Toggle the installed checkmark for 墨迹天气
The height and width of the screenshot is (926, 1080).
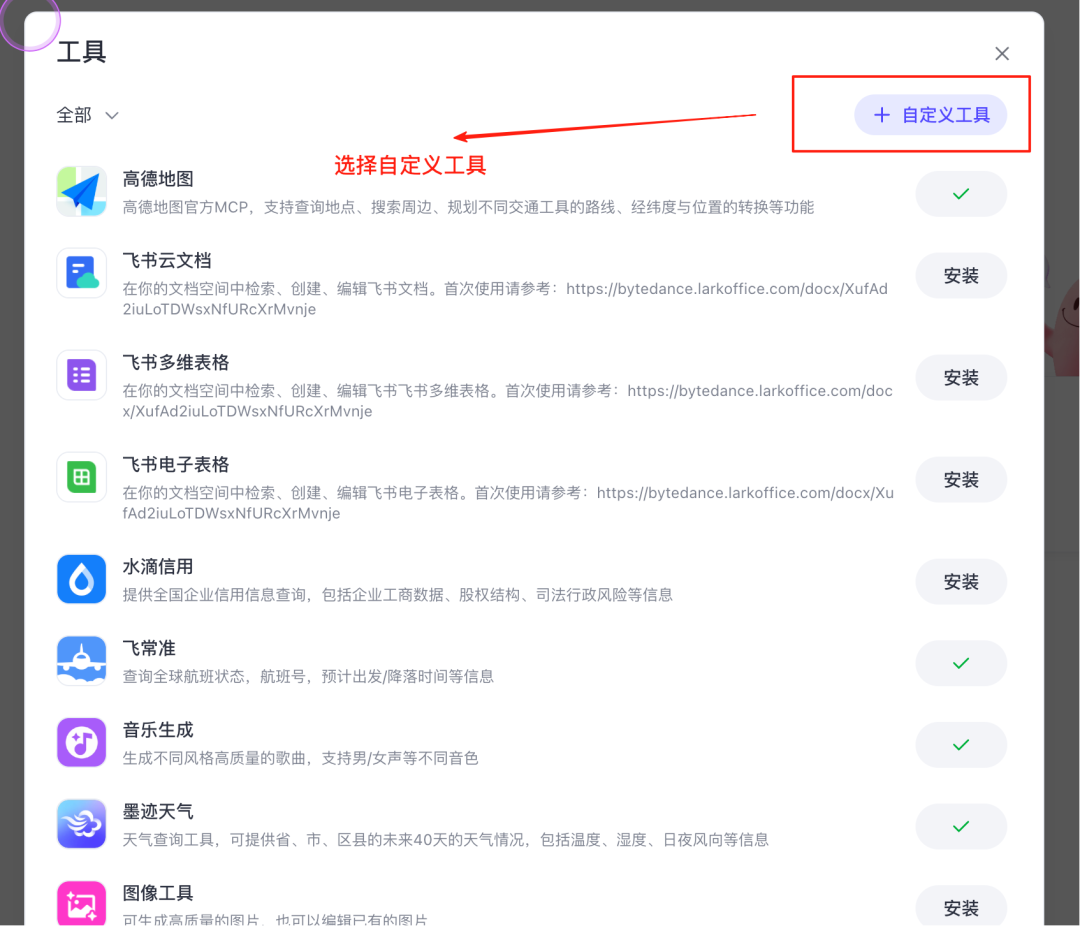[961, 827]
